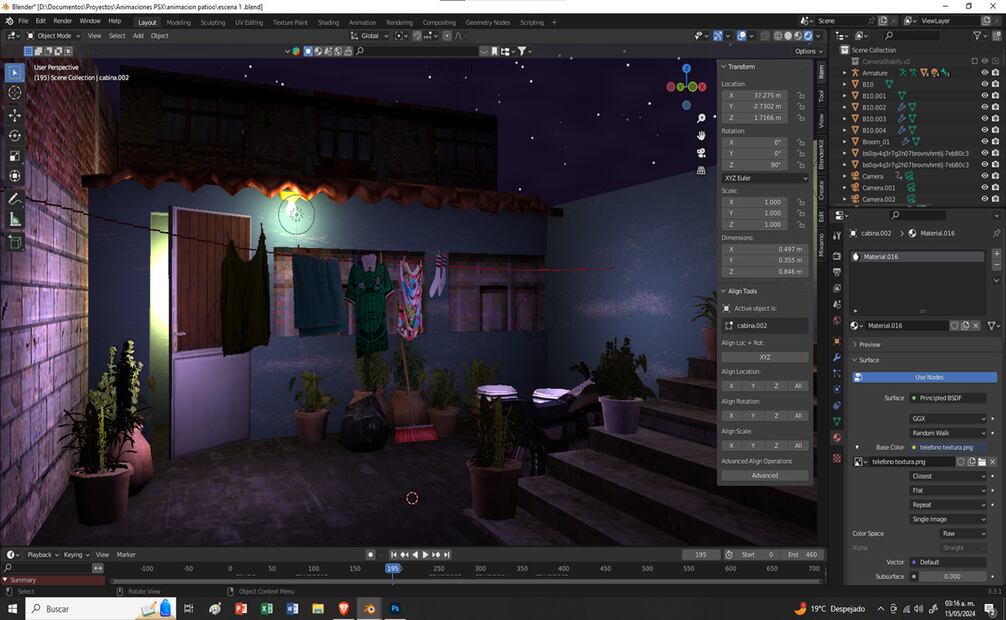The image size is (1006, 620).
Task: Click the camera view icon in viewport
Action: point(702,152)
